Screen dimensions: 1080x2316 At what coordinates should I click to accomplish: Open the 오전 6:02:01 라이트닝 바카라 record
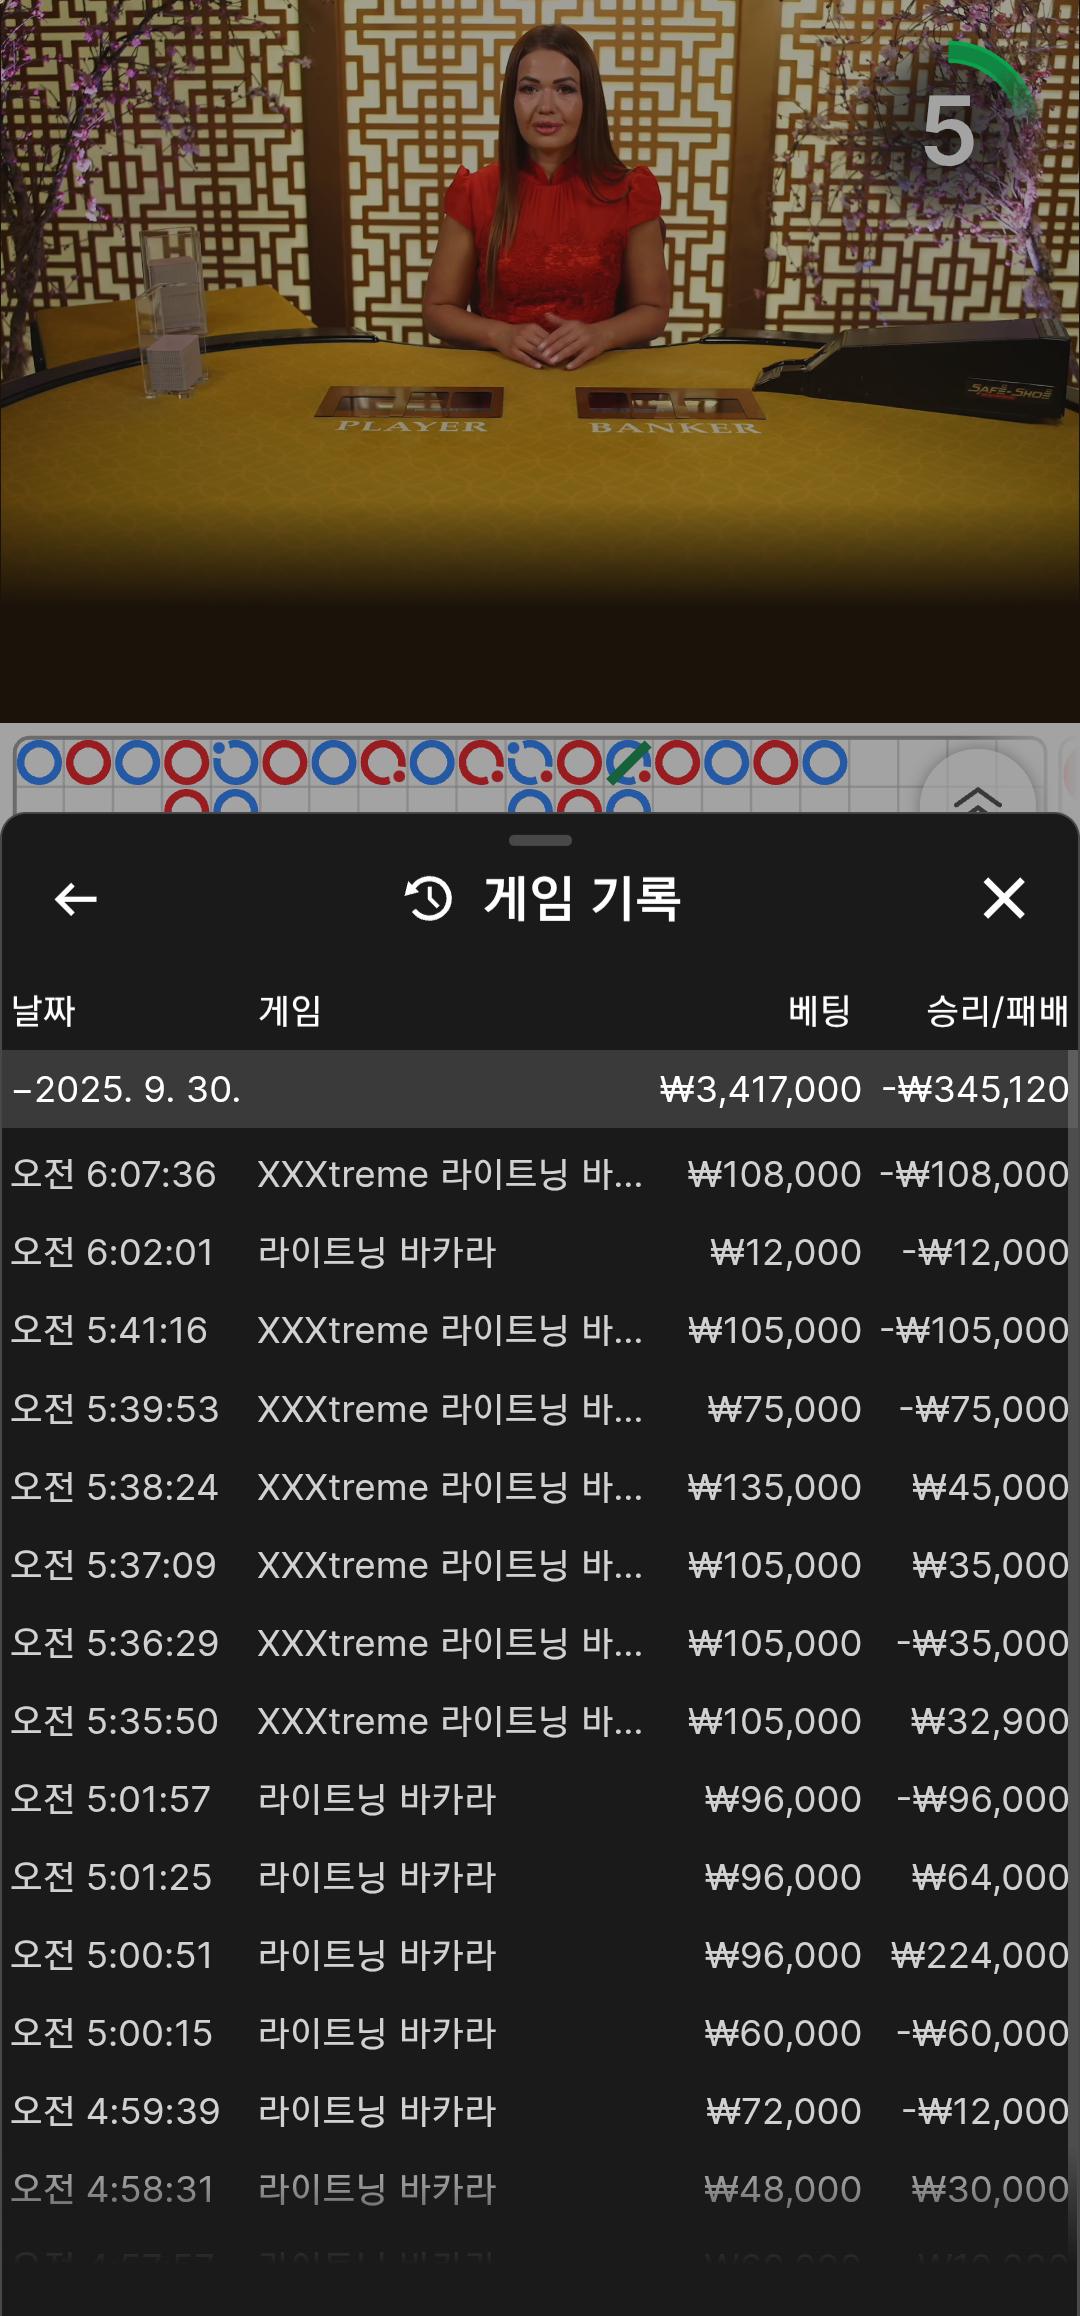[540, 1252]
